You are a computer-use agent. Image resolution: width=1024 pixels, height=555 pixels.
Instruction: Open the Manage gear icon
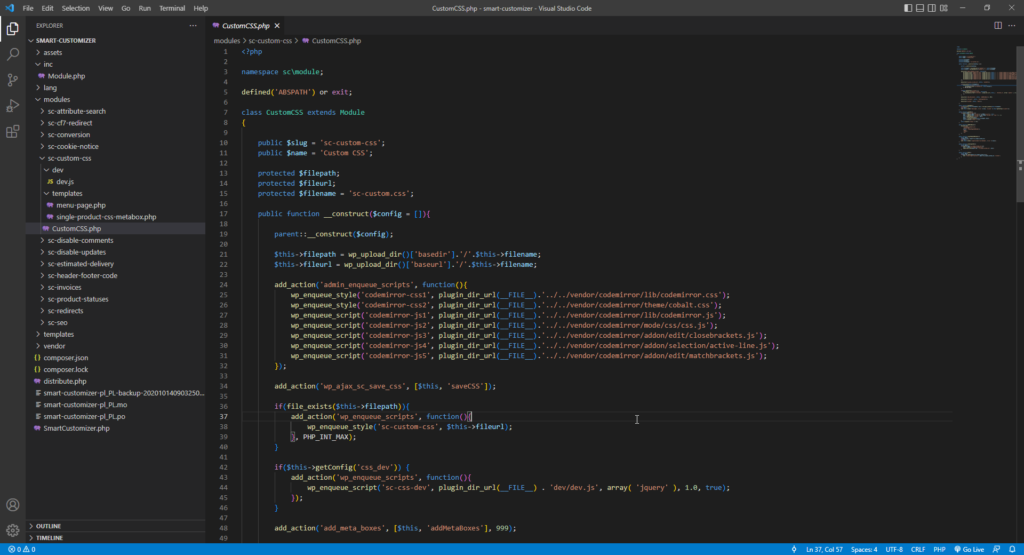[12, 530]
